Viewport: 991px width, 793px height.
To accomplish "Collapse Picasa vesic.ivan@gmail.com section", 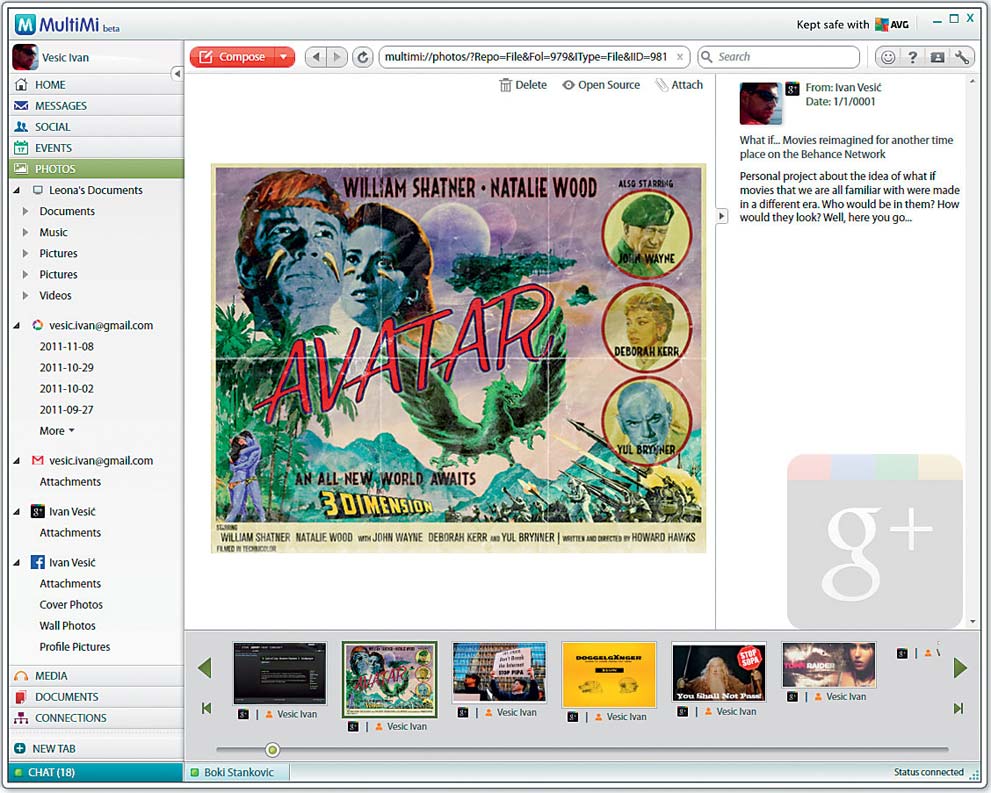I will [x=17, y=325].
